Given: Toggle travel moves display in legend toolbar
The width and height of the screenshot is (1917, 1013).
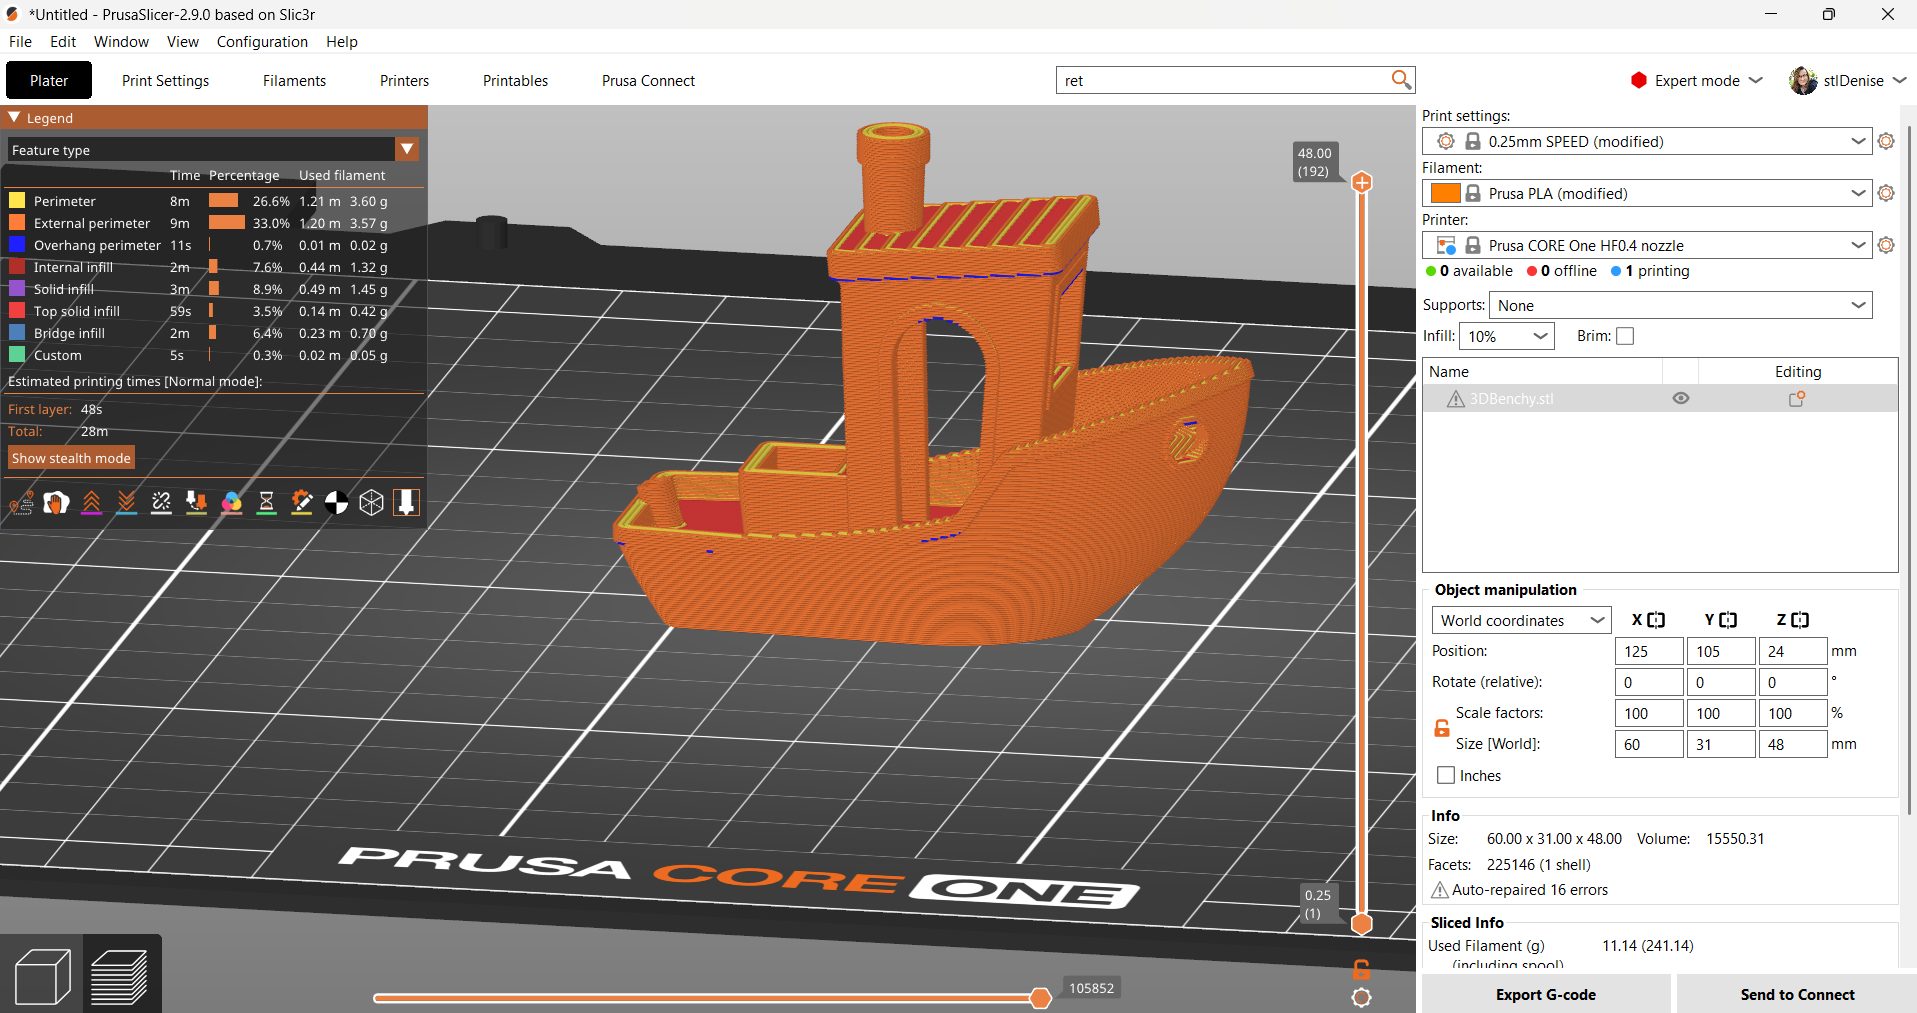Looking at the screenshot, I should [22, 503].
